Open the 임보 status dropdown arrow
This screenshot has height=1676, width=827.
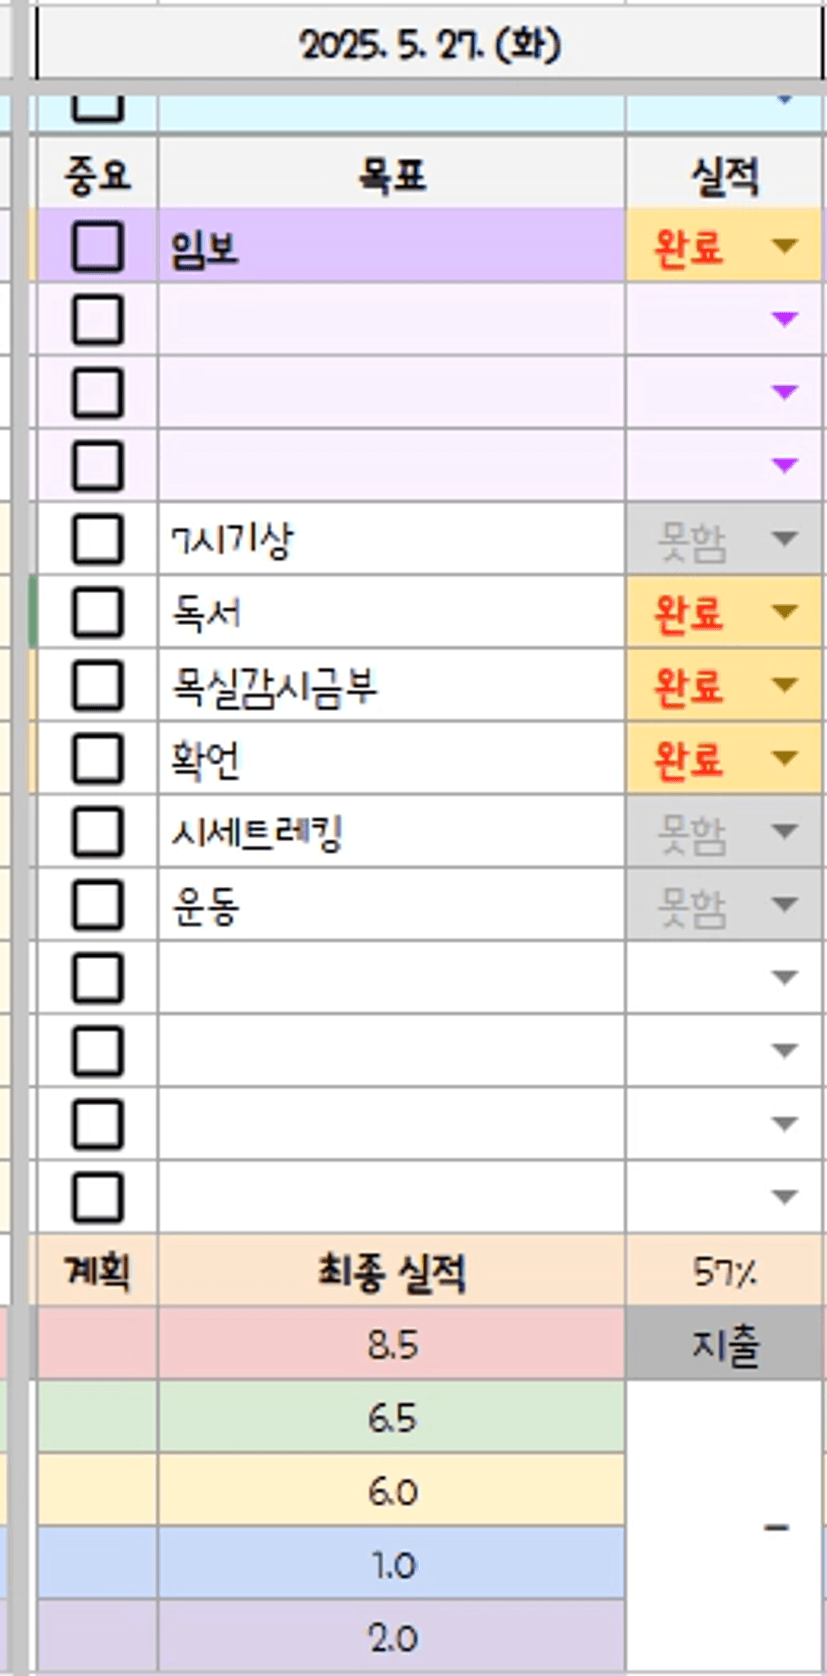pos(785,246)
